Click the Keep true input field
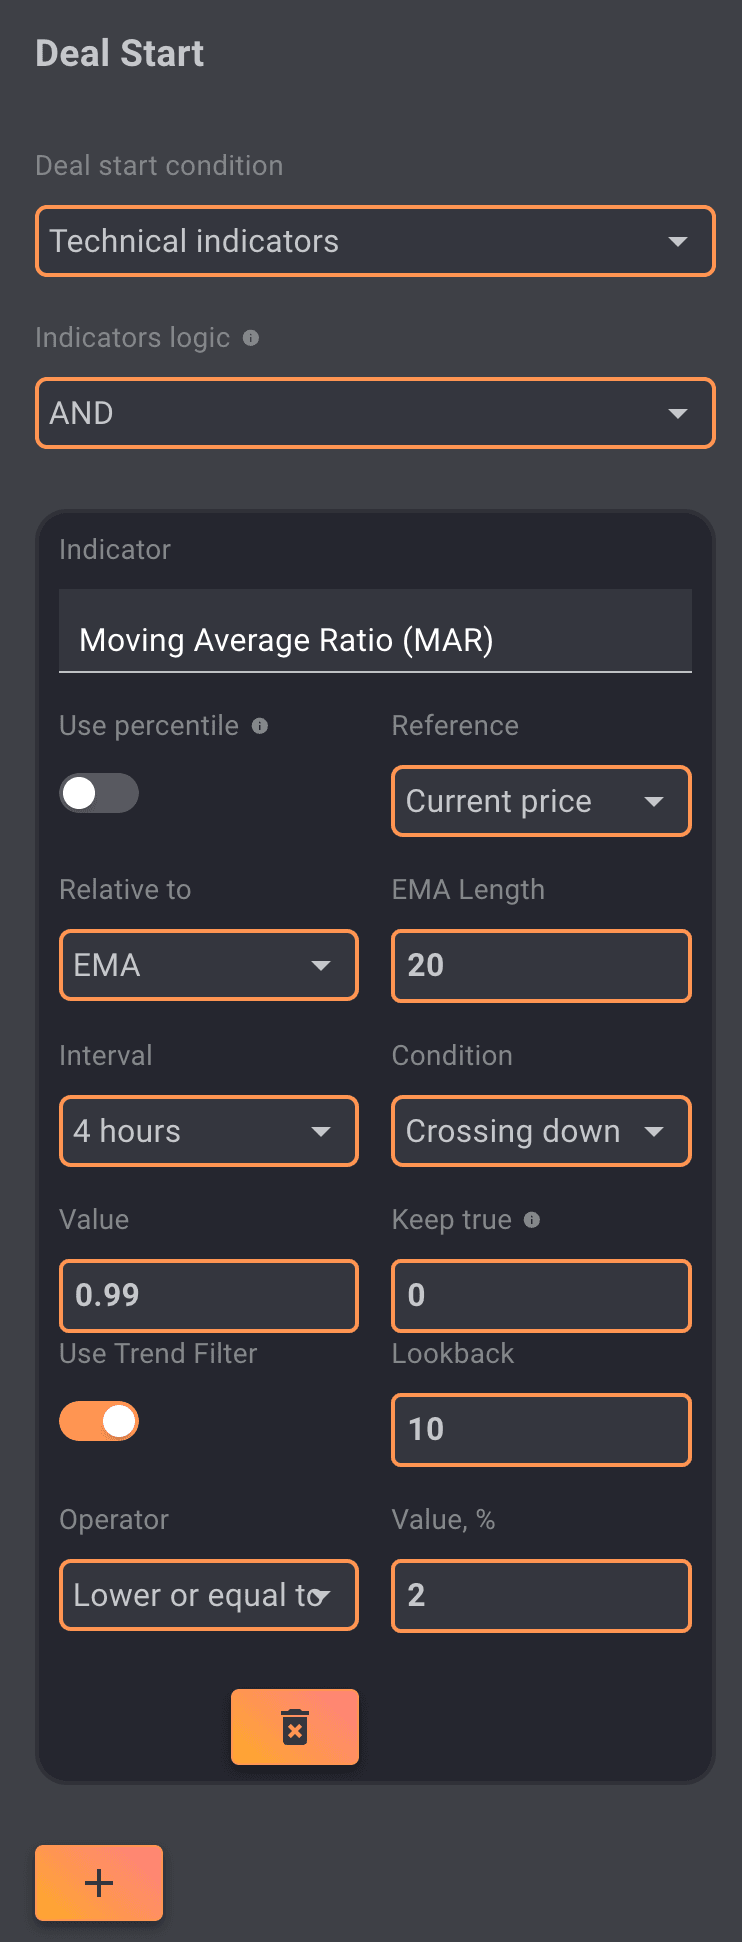742x1942 pixels. [x=541, y=1295]
